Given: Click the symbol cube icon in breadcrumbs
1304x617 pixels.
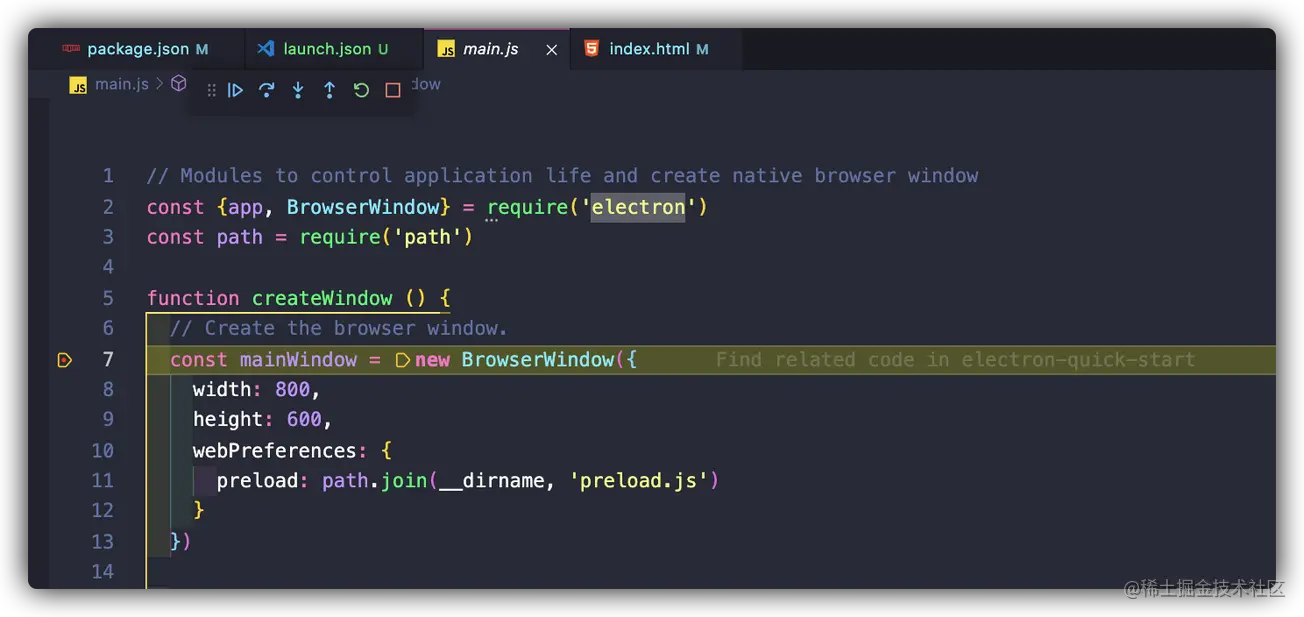Looking at the screenshot, I should [179, 84].
